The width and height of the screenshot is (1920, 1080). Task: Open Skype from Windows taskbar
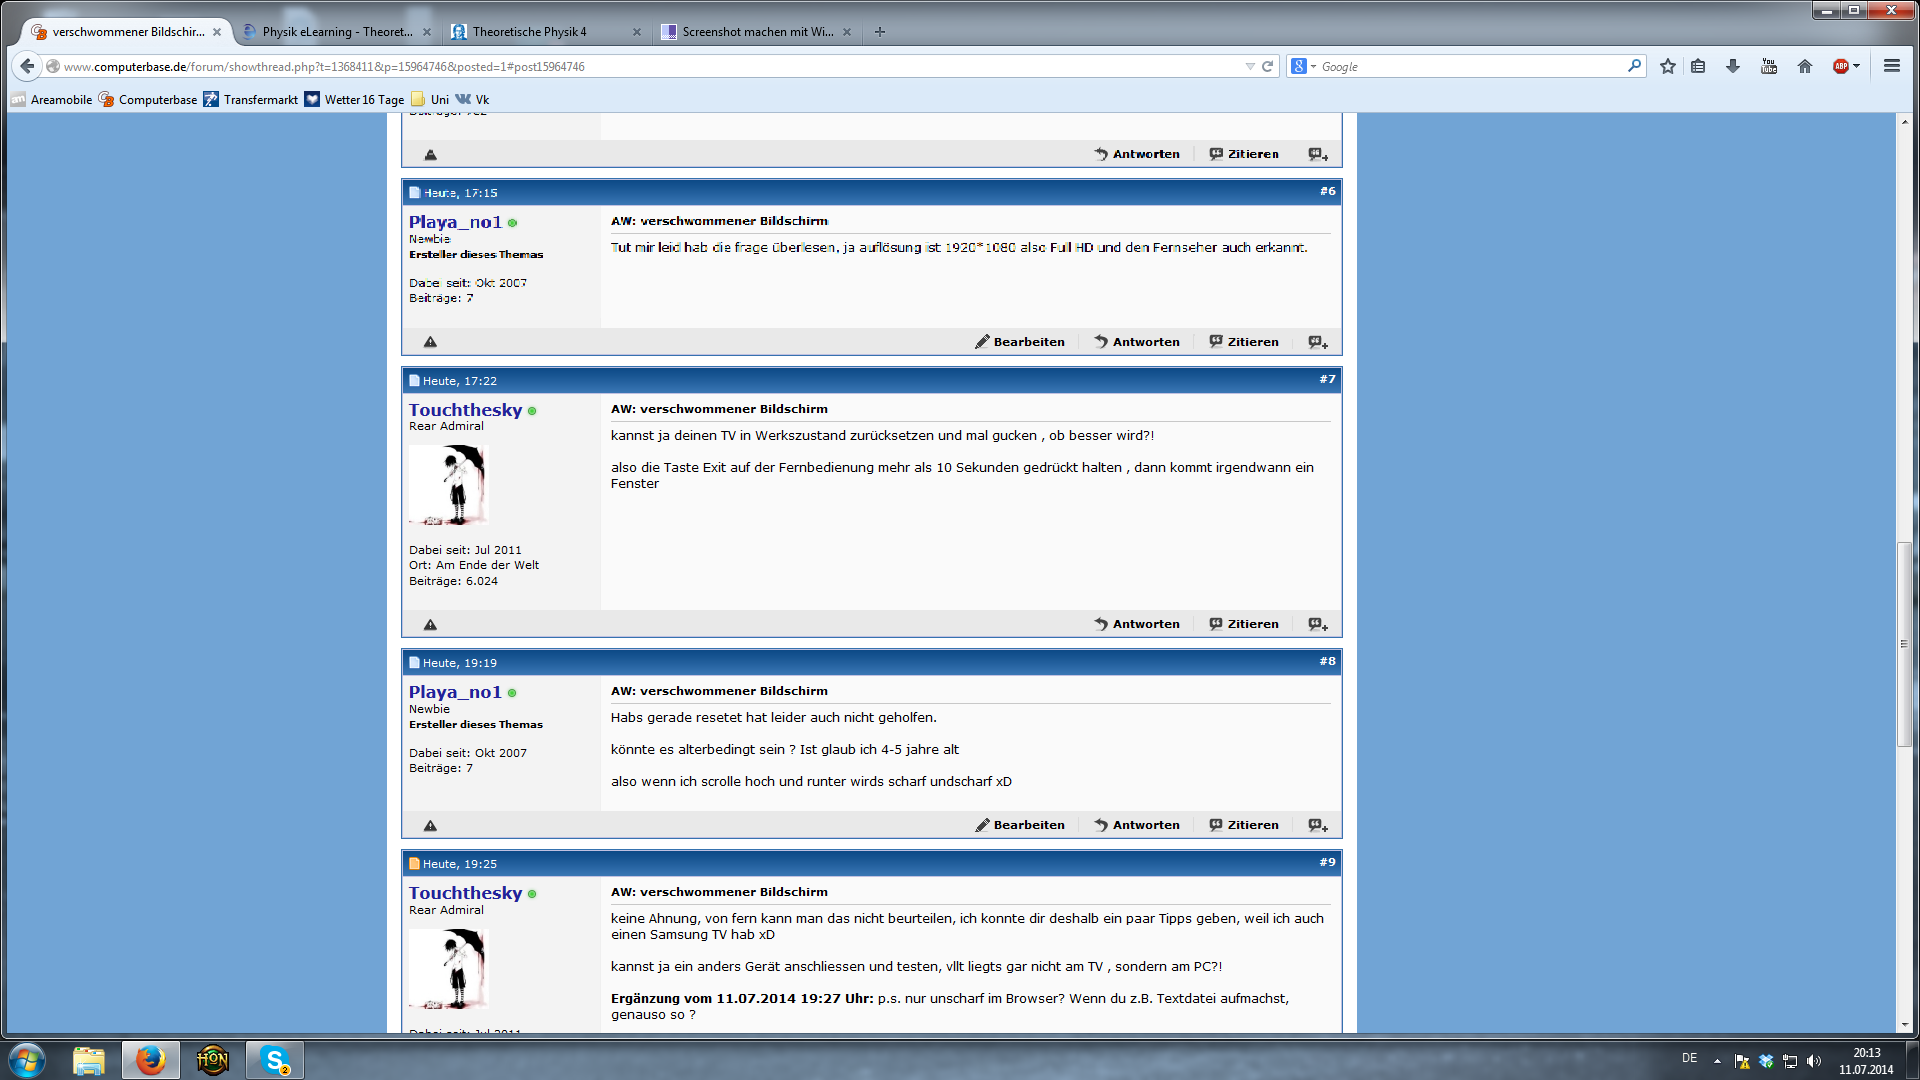click(x=274, y=1060)
